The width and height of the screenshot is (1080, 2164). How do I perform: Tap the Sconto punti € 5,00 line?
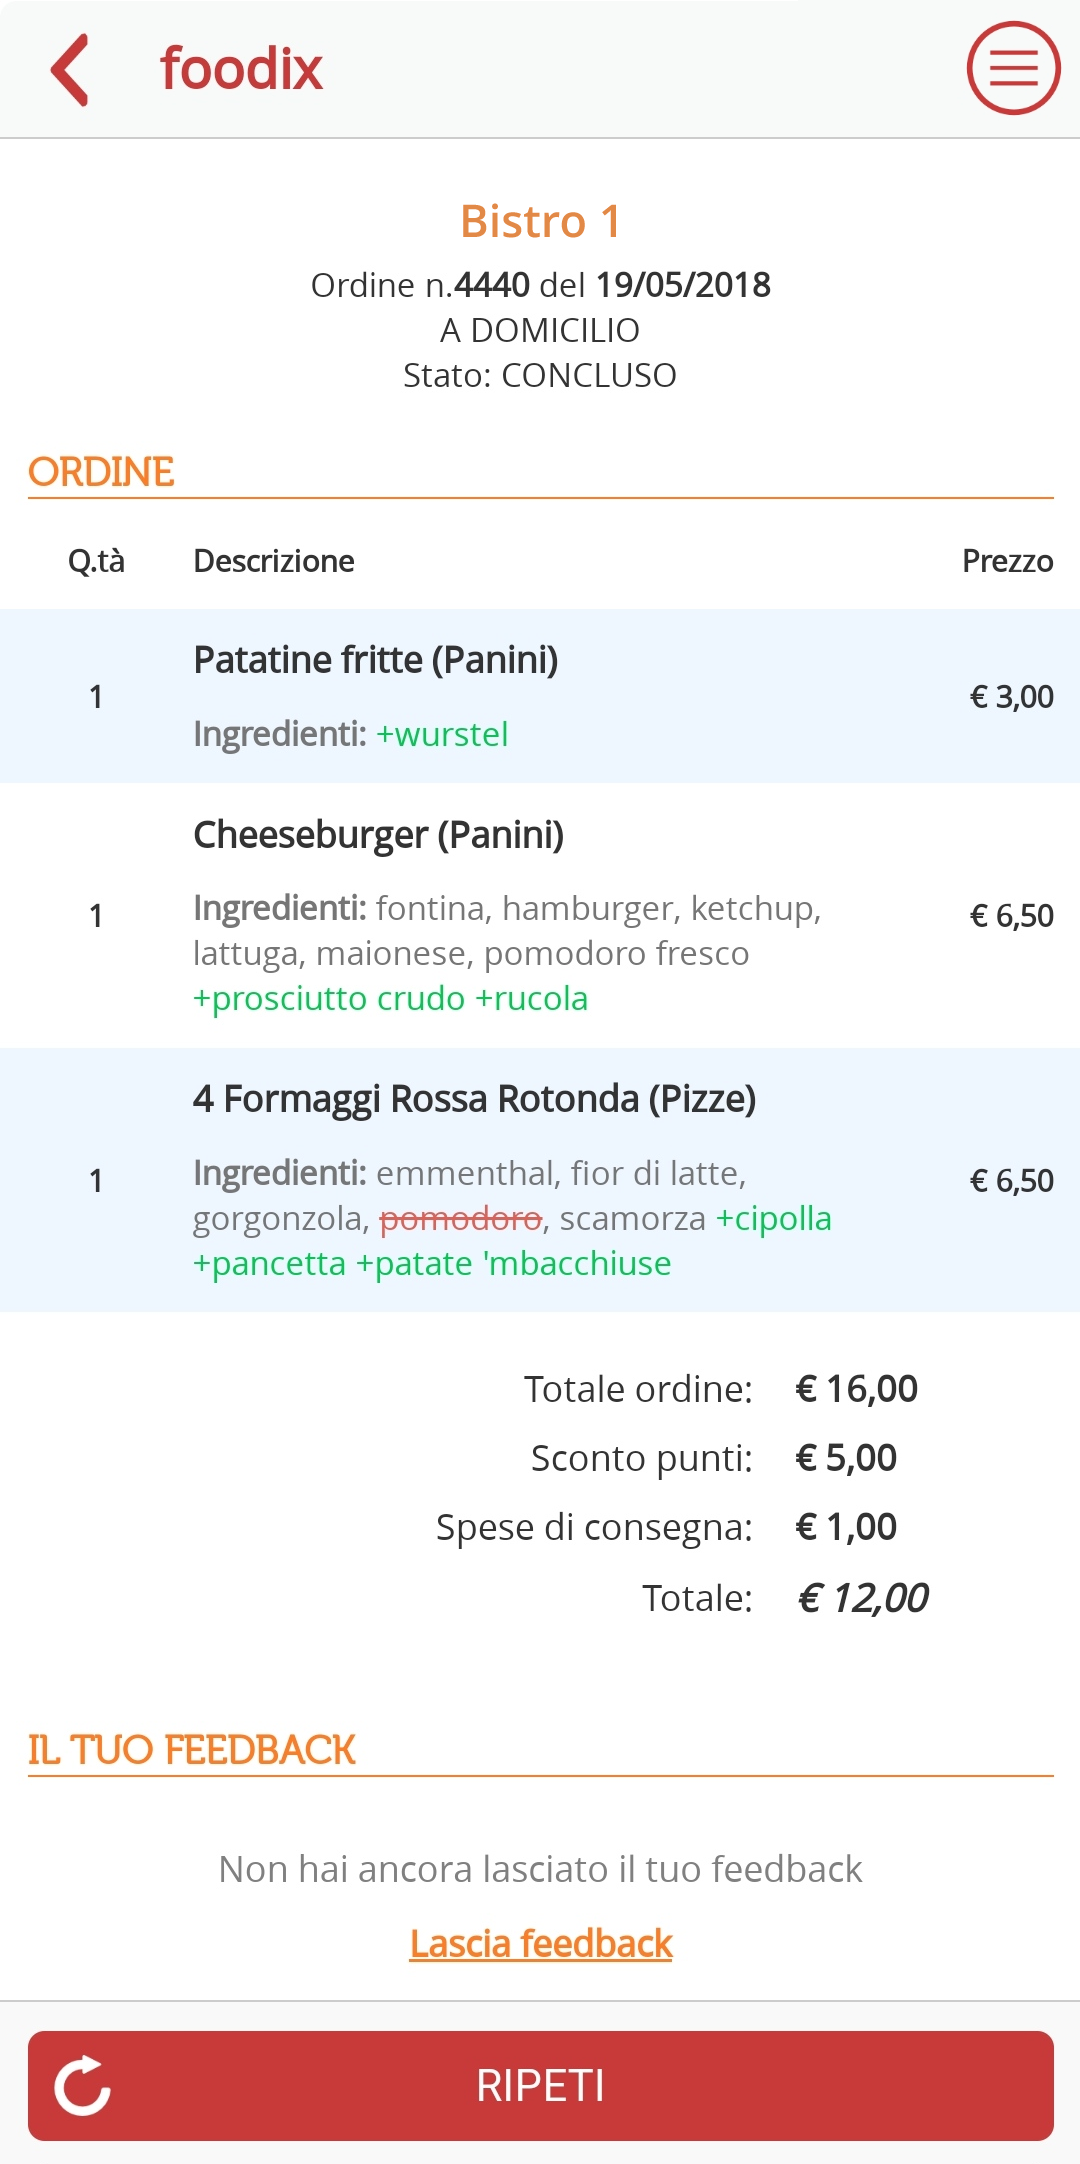click(713, 1458)
